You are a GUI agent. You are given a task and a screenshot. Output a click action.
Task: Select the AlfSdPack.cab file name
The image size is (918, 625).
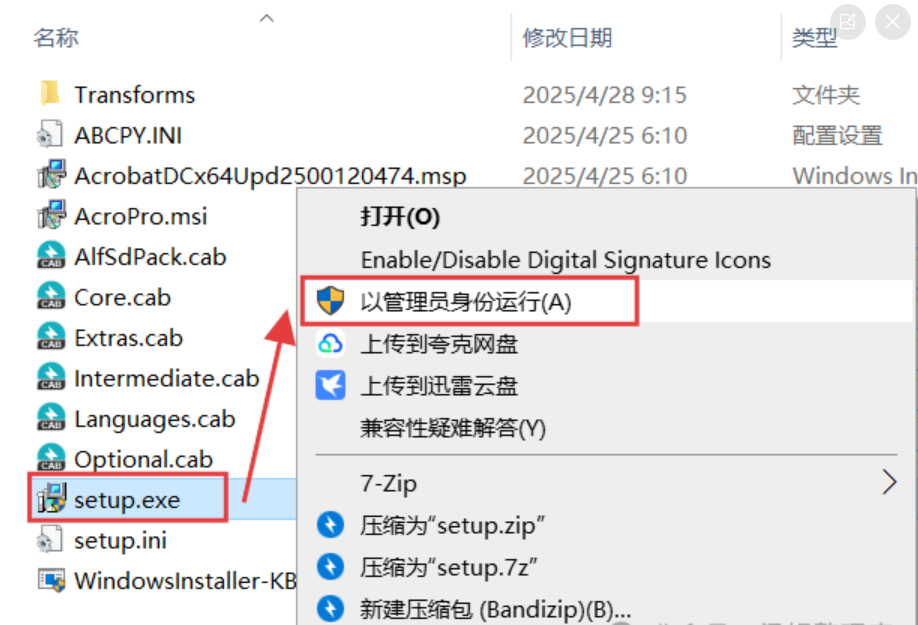tap(150, 257)
